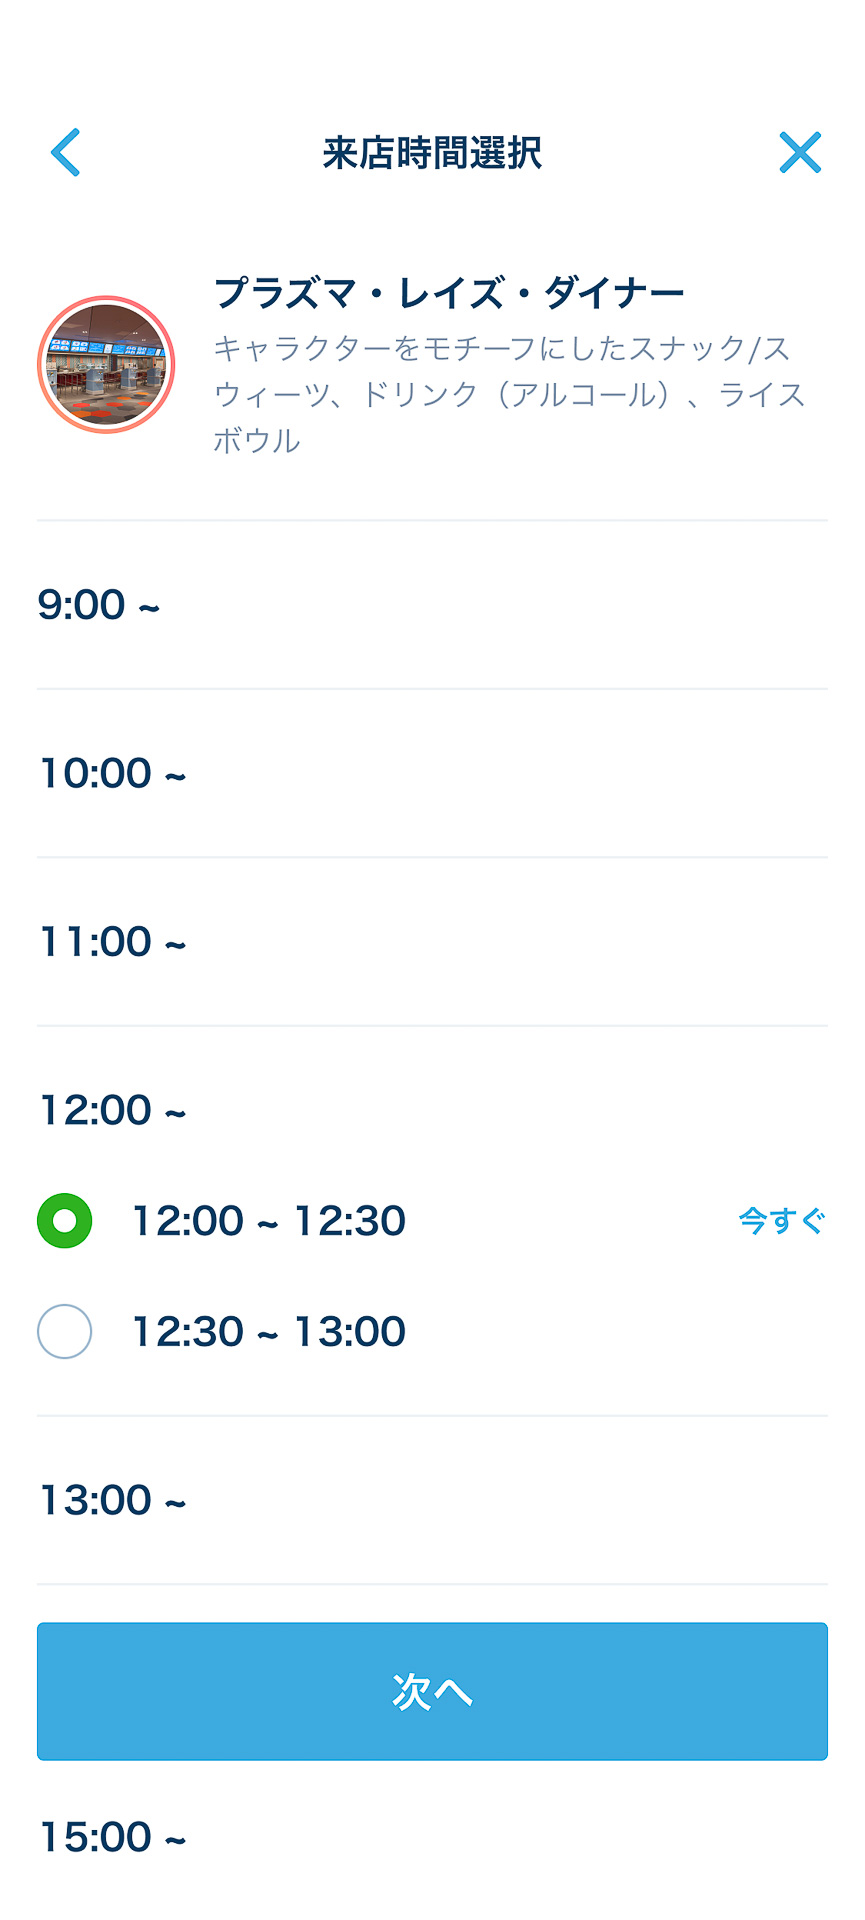The width and height of the screenshot is (865, 1920).
Task: Close the visit time selection screen
Action: click(x=799, y=153)
